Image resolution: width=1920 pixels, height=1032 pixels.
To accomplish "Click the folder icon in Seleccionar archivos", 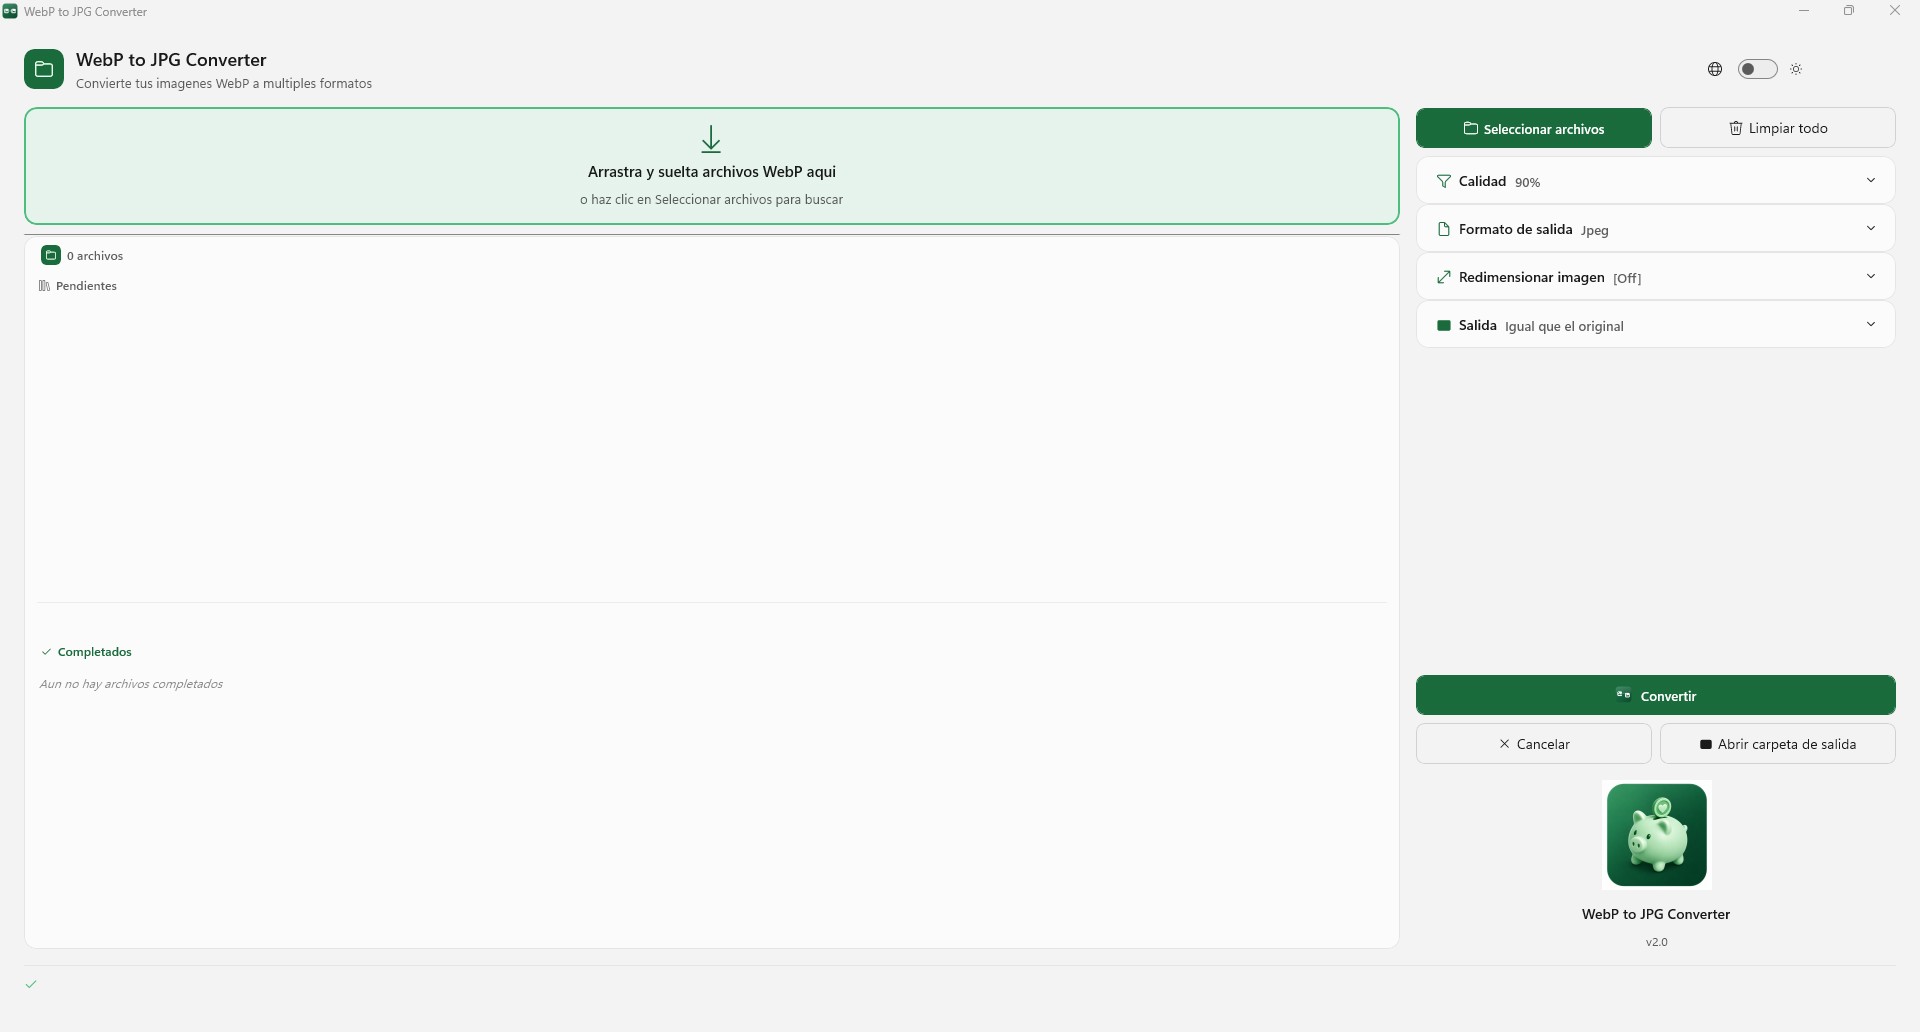I will click(1470, 128).
